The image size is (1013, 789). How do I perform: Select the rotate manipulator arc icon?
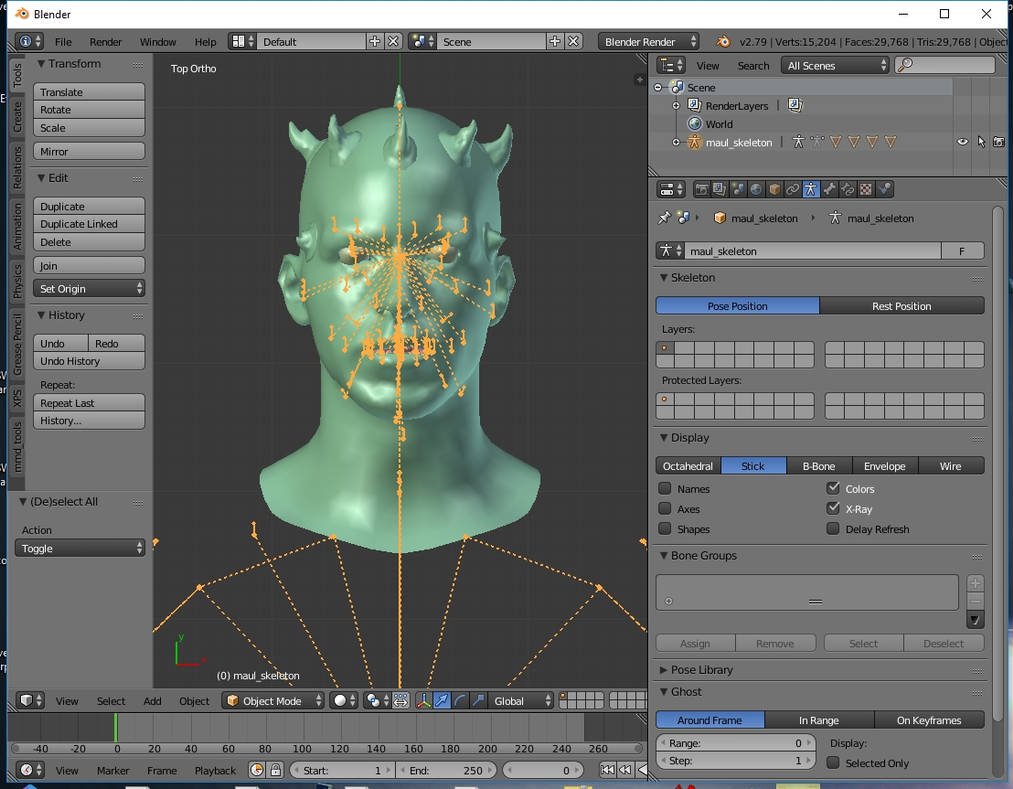(x=460, y=700)
